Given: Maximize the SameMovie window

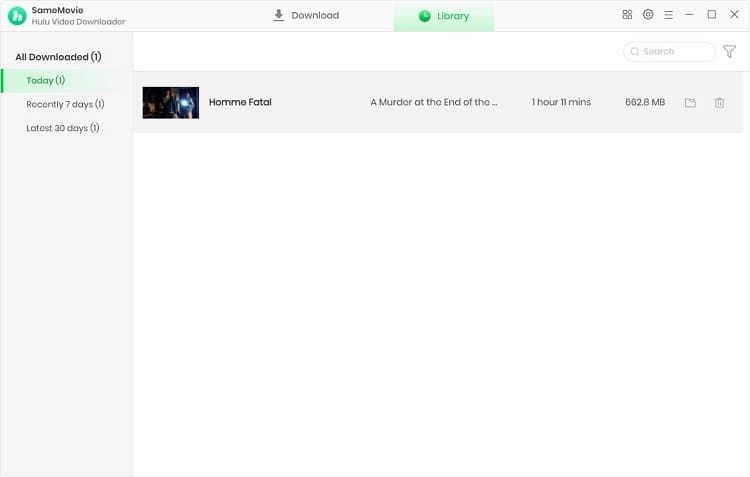Looking at the screenshot, I should 712,15.
